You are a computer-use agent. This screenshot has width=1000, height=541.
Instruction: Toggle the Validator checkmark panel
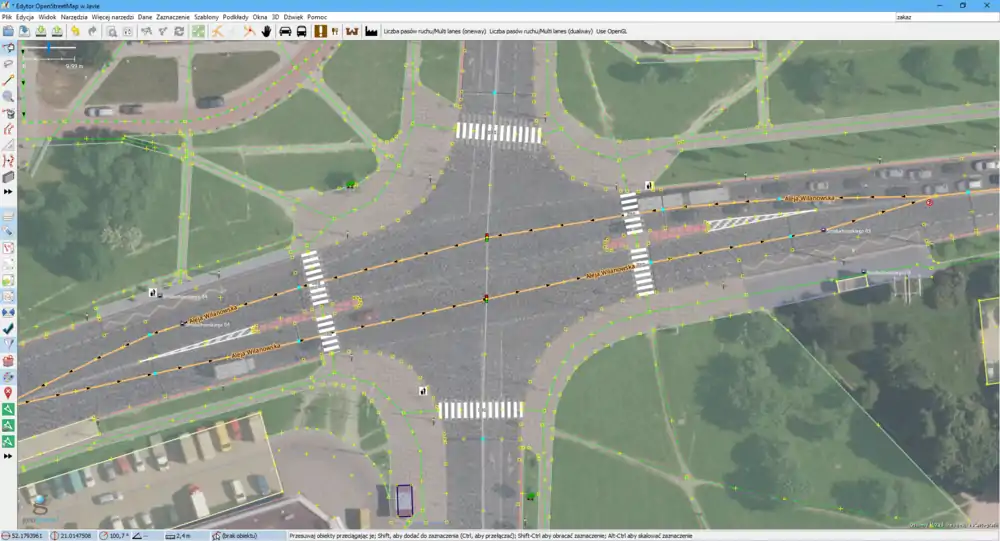(8, 328)
